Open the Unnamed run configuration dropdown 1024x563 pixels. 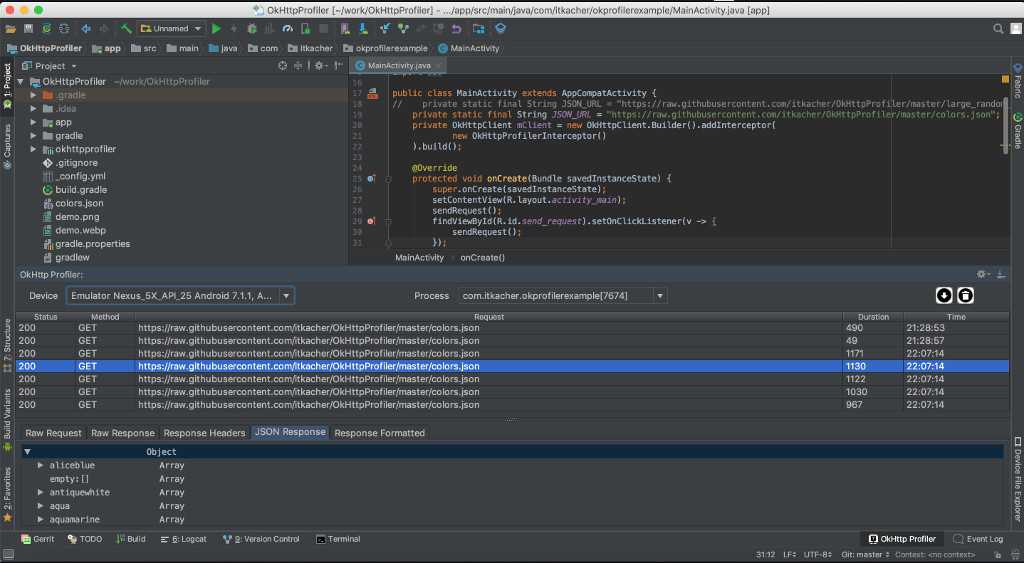tap(172, 29)
